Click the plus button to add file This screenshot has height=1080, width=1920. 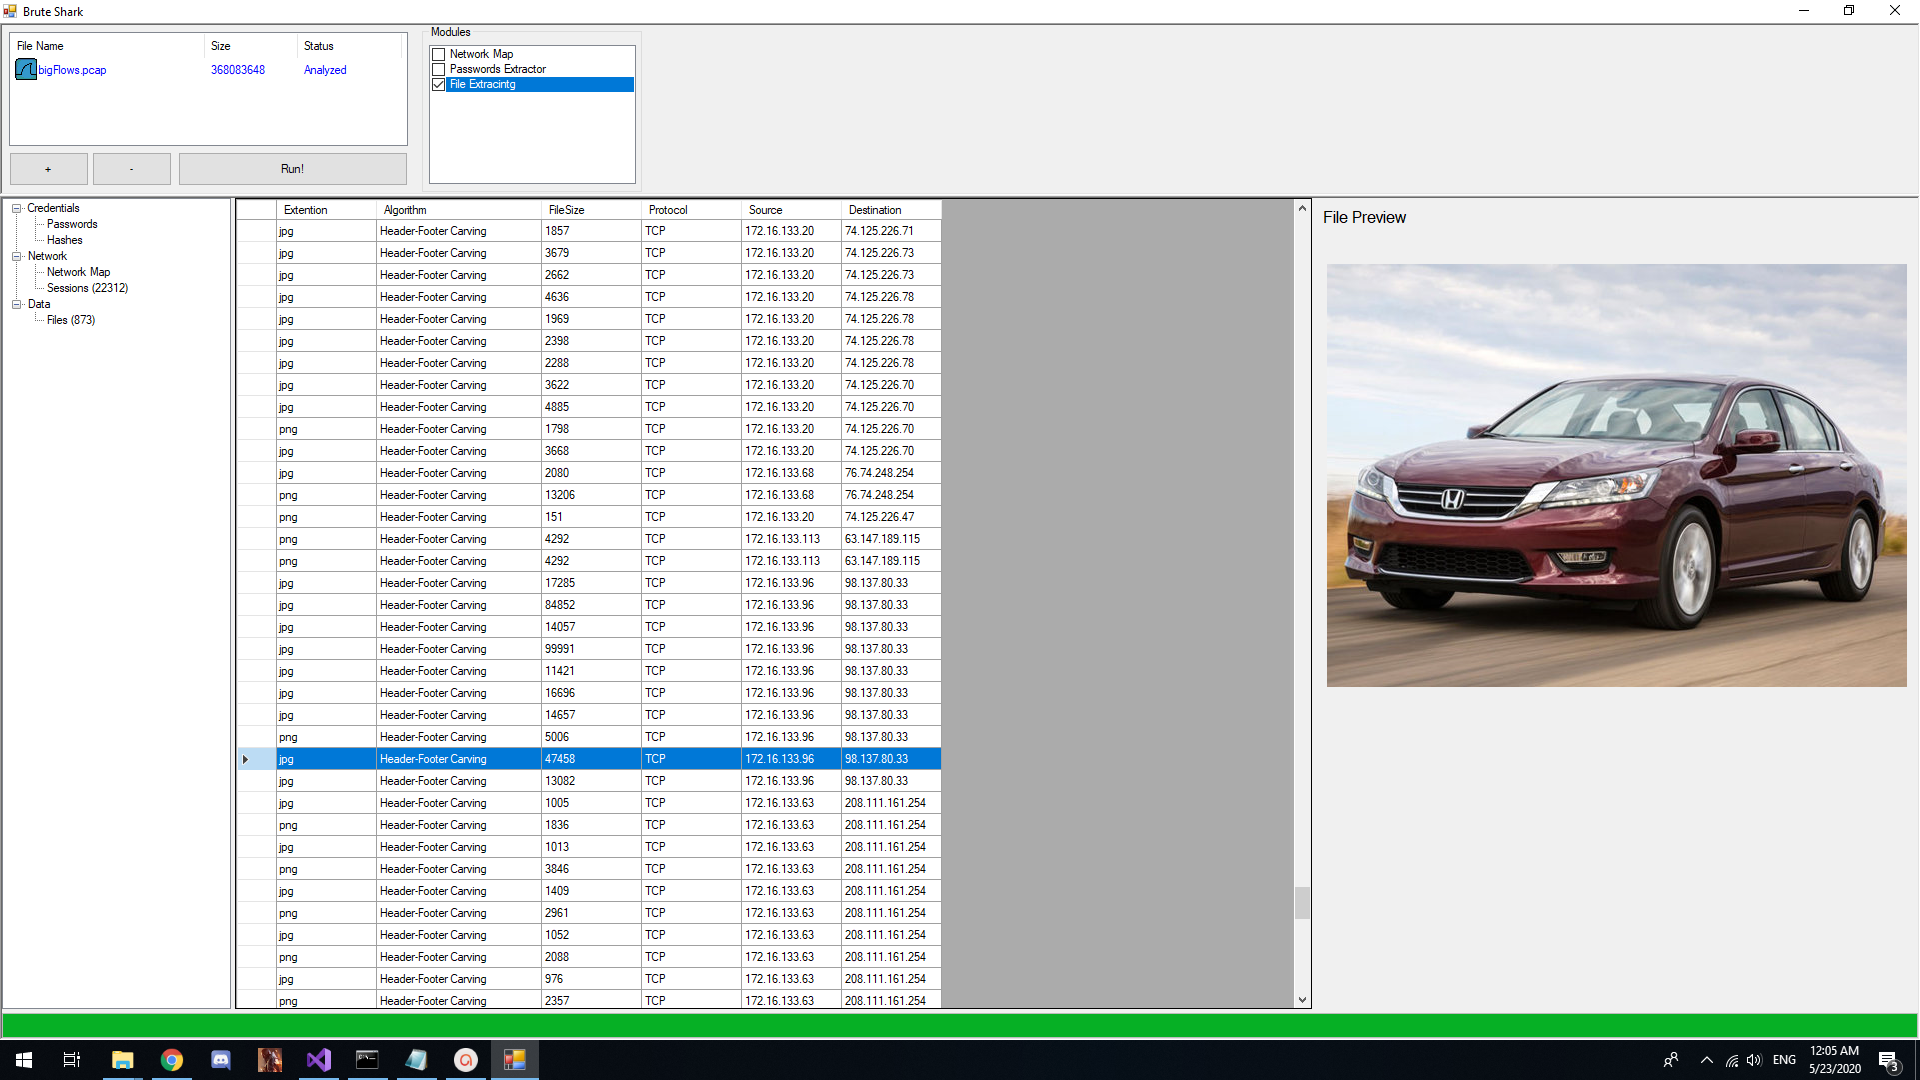click(48, 169)
